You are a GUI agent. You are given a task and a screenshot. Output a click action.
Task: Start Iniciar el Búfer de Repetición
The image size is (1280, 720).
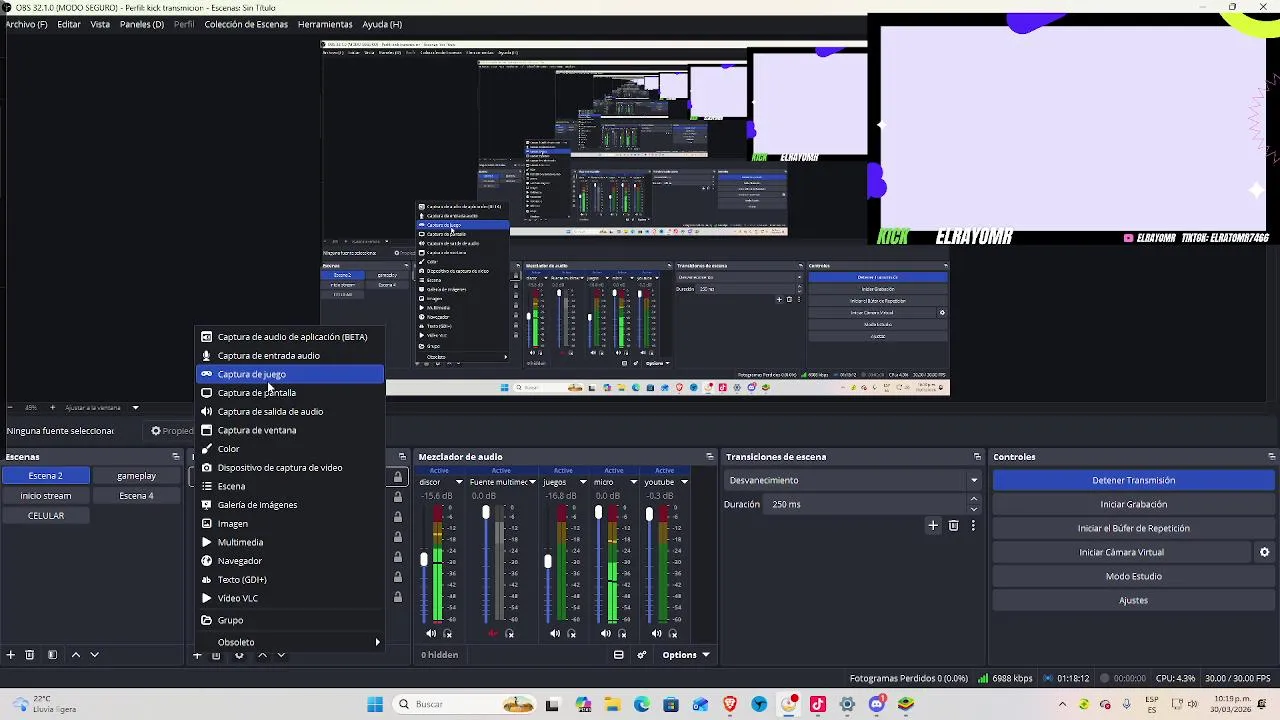(x=1133, y=528)
